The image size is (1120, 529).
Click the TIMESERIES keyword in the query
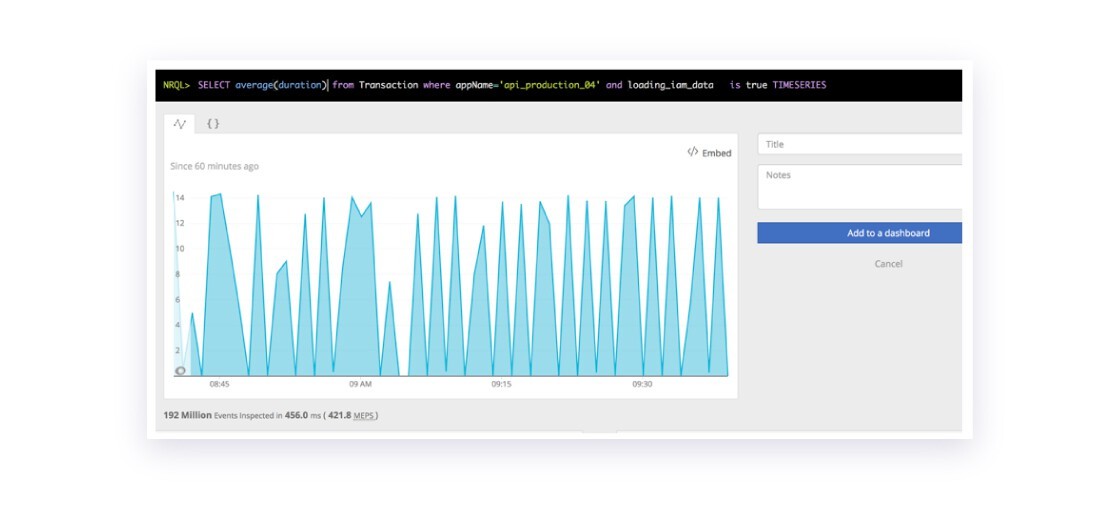pyautogui.click(x=799, y=85)
